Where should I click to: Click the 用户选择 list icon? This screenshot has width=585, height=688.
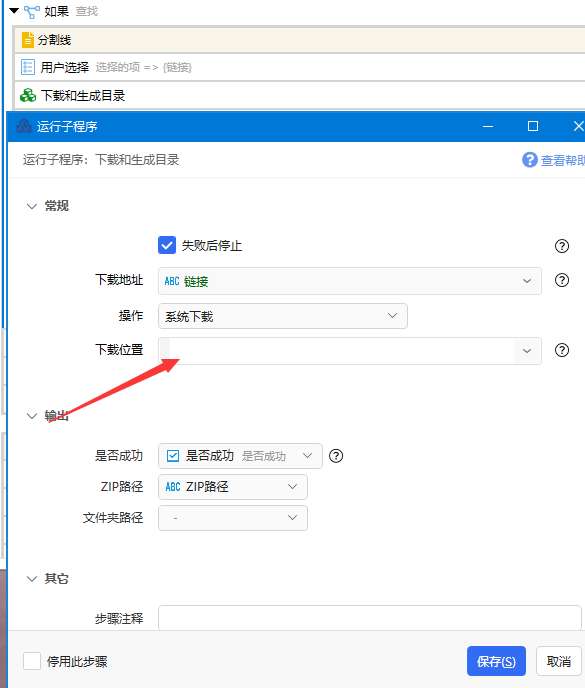[28, 67]
